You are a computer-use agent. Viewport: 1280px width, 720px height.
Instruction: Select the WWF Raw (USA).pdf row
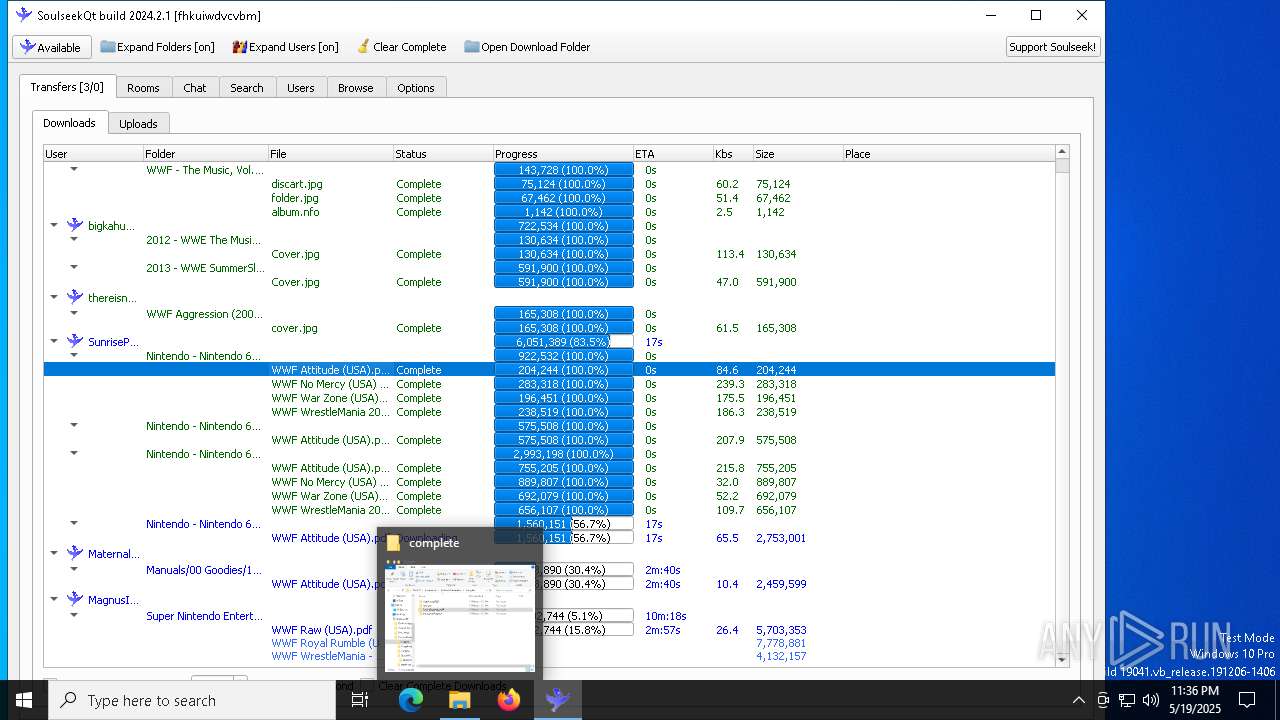[549, 630]
